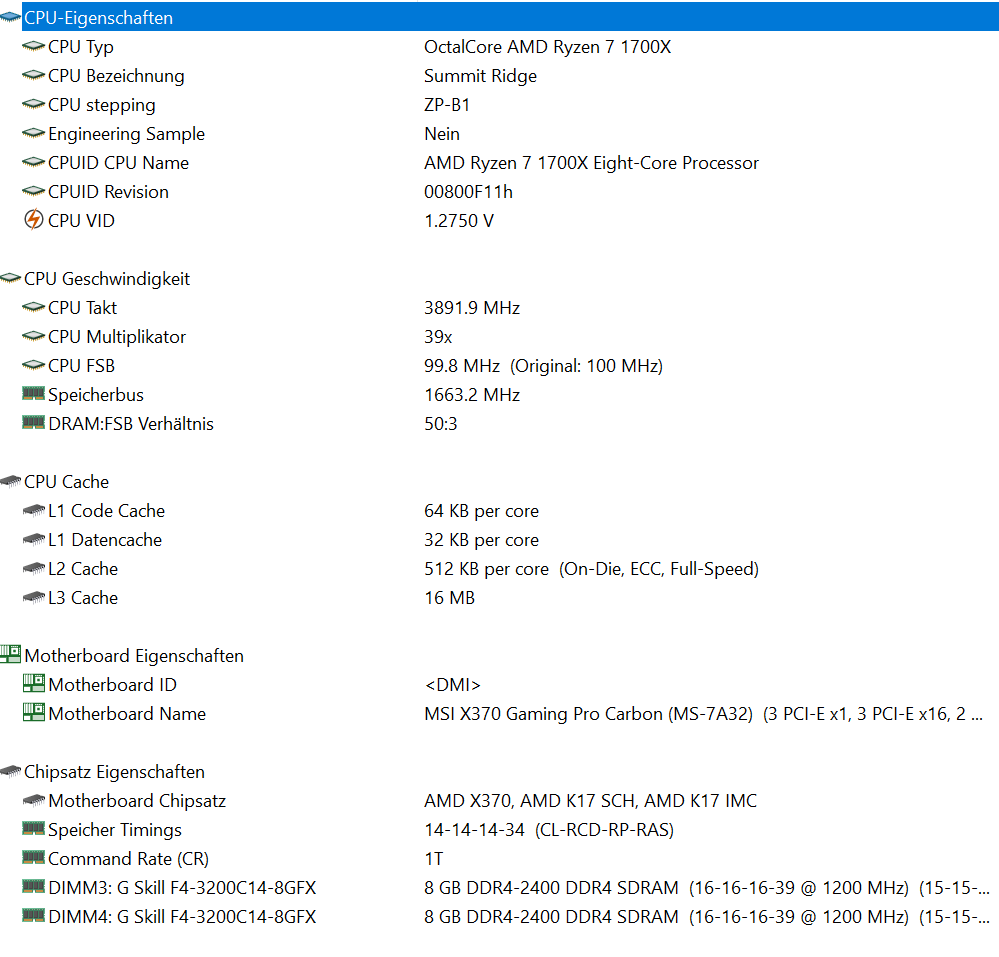Select the 39x multiplier value
The height and width of the screenshot is (957, 999).
(438, 336)
